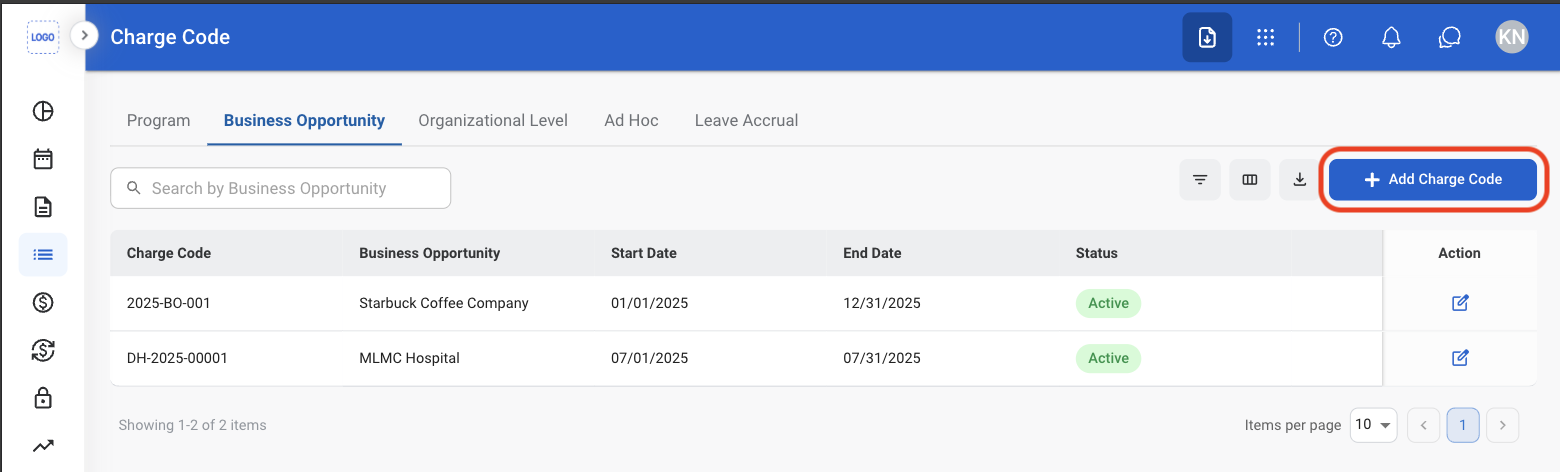Expand the sidebar with chevron arrow

point(85,36)
